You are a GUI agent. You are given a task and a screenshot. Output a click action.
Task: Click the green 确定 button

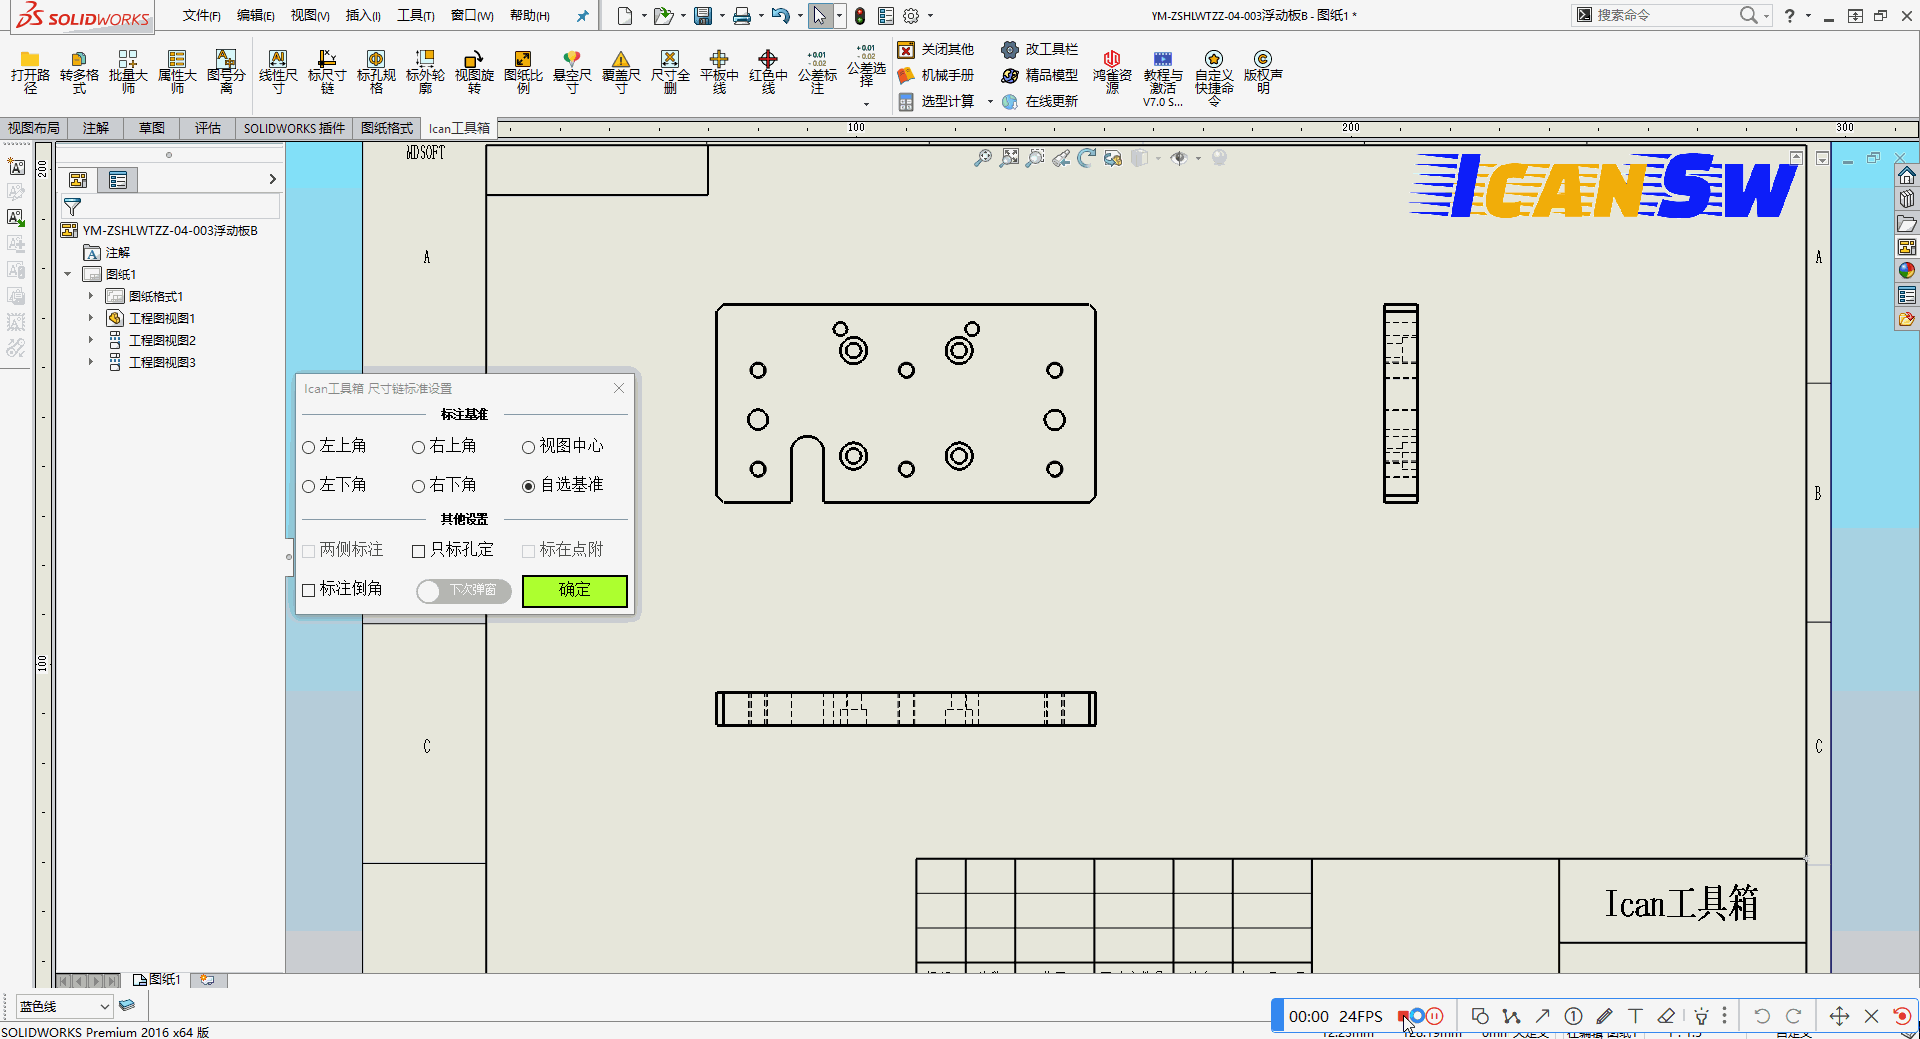tap(574, 590)
